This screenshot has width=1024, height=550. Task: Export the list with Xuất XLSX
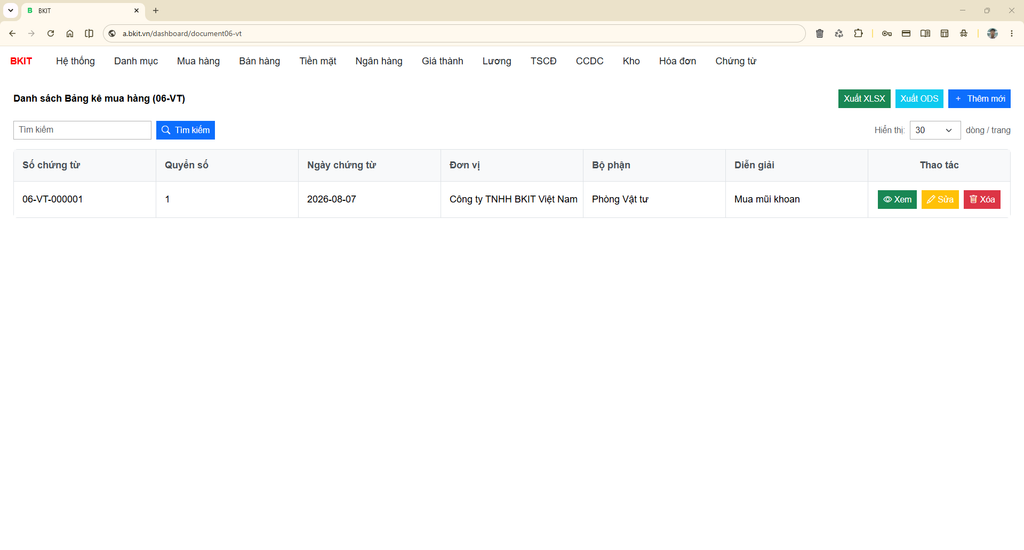(864, 99)
